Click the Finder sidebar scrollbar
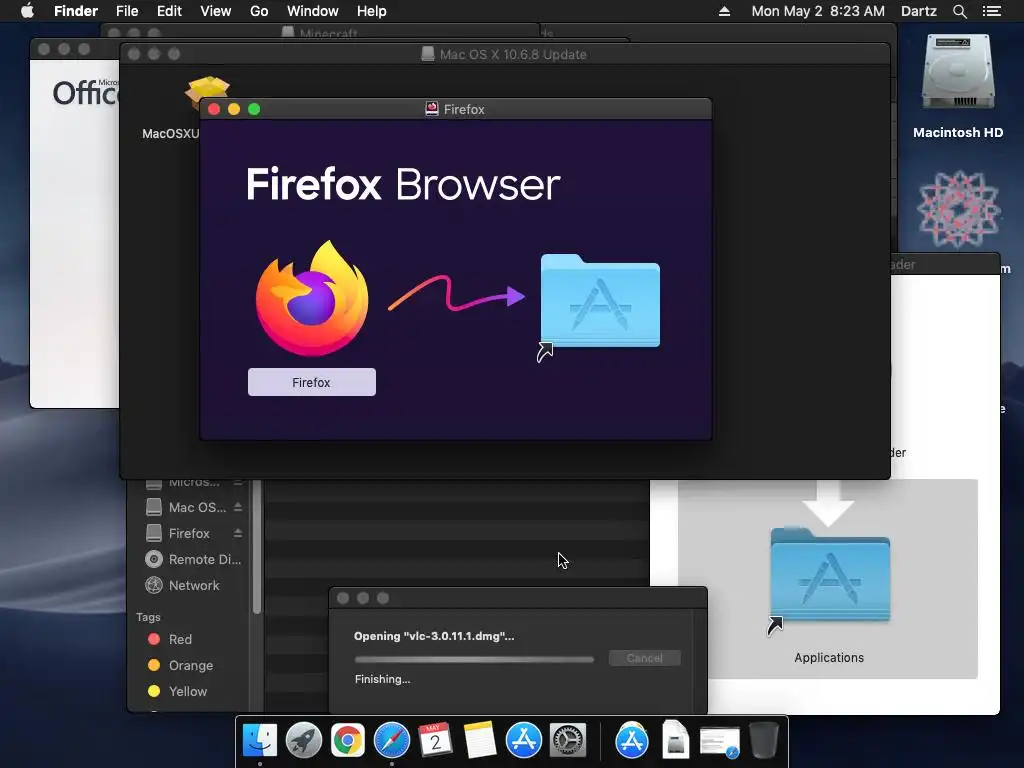Screen dimensions: 1024x768 (x=257, y=547)
